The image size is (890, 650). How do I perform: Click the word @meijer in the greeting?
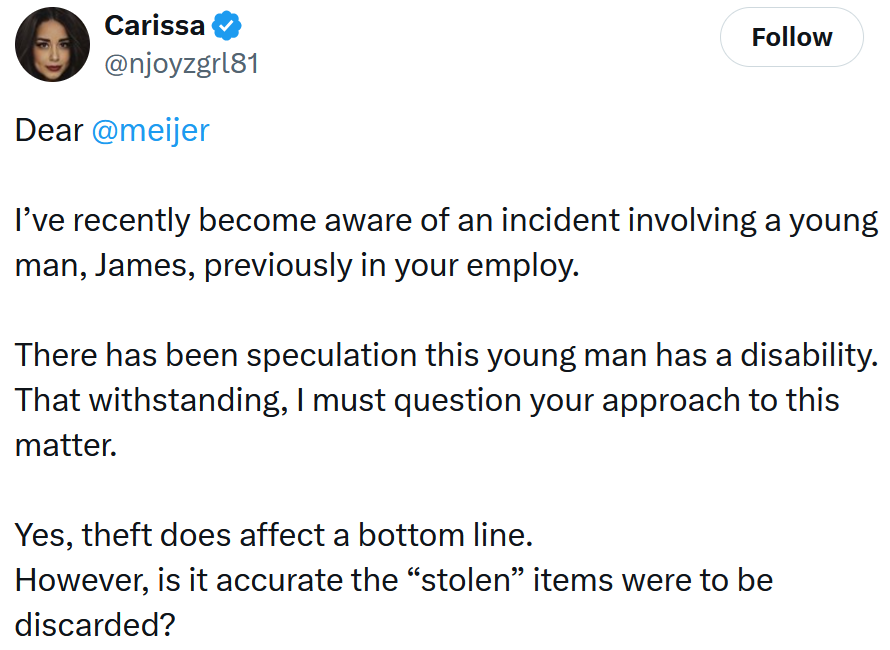pyautogui.click(x=150, y=129)
